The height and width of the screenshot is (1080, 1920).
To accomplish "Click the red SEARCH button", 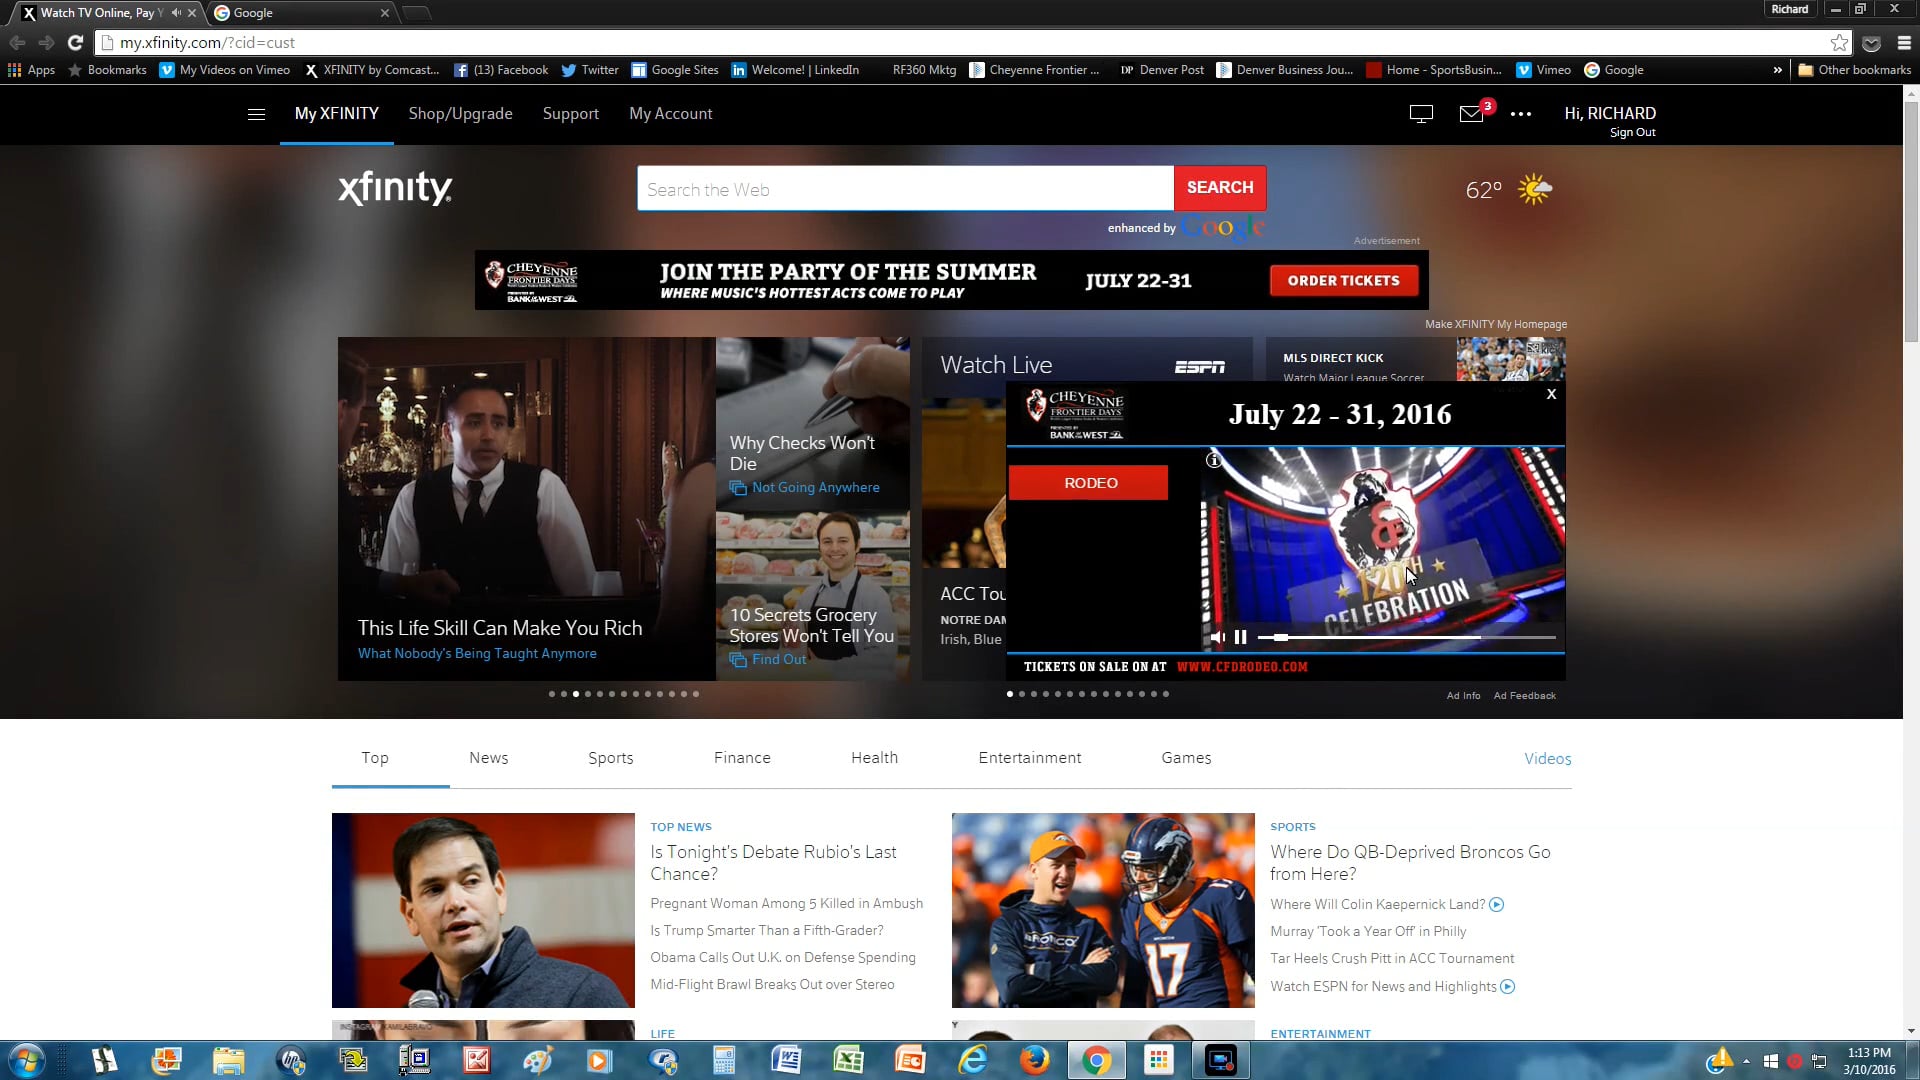I will tap(1220, 188).
